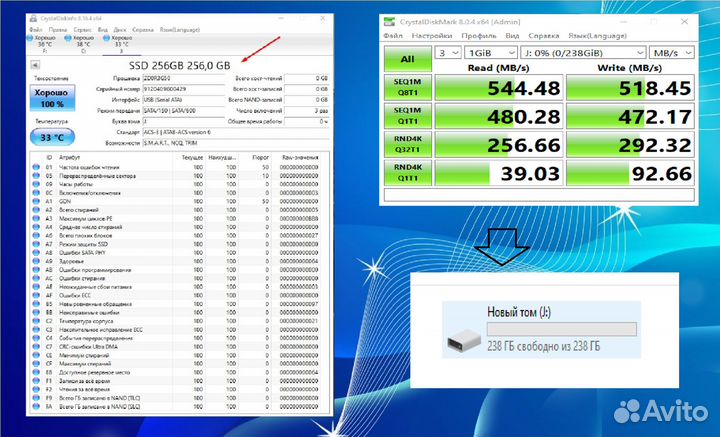Click the empty status box below CrystalDiskMark results
Viewport: 720px width, 437px height.
(539, 195)
